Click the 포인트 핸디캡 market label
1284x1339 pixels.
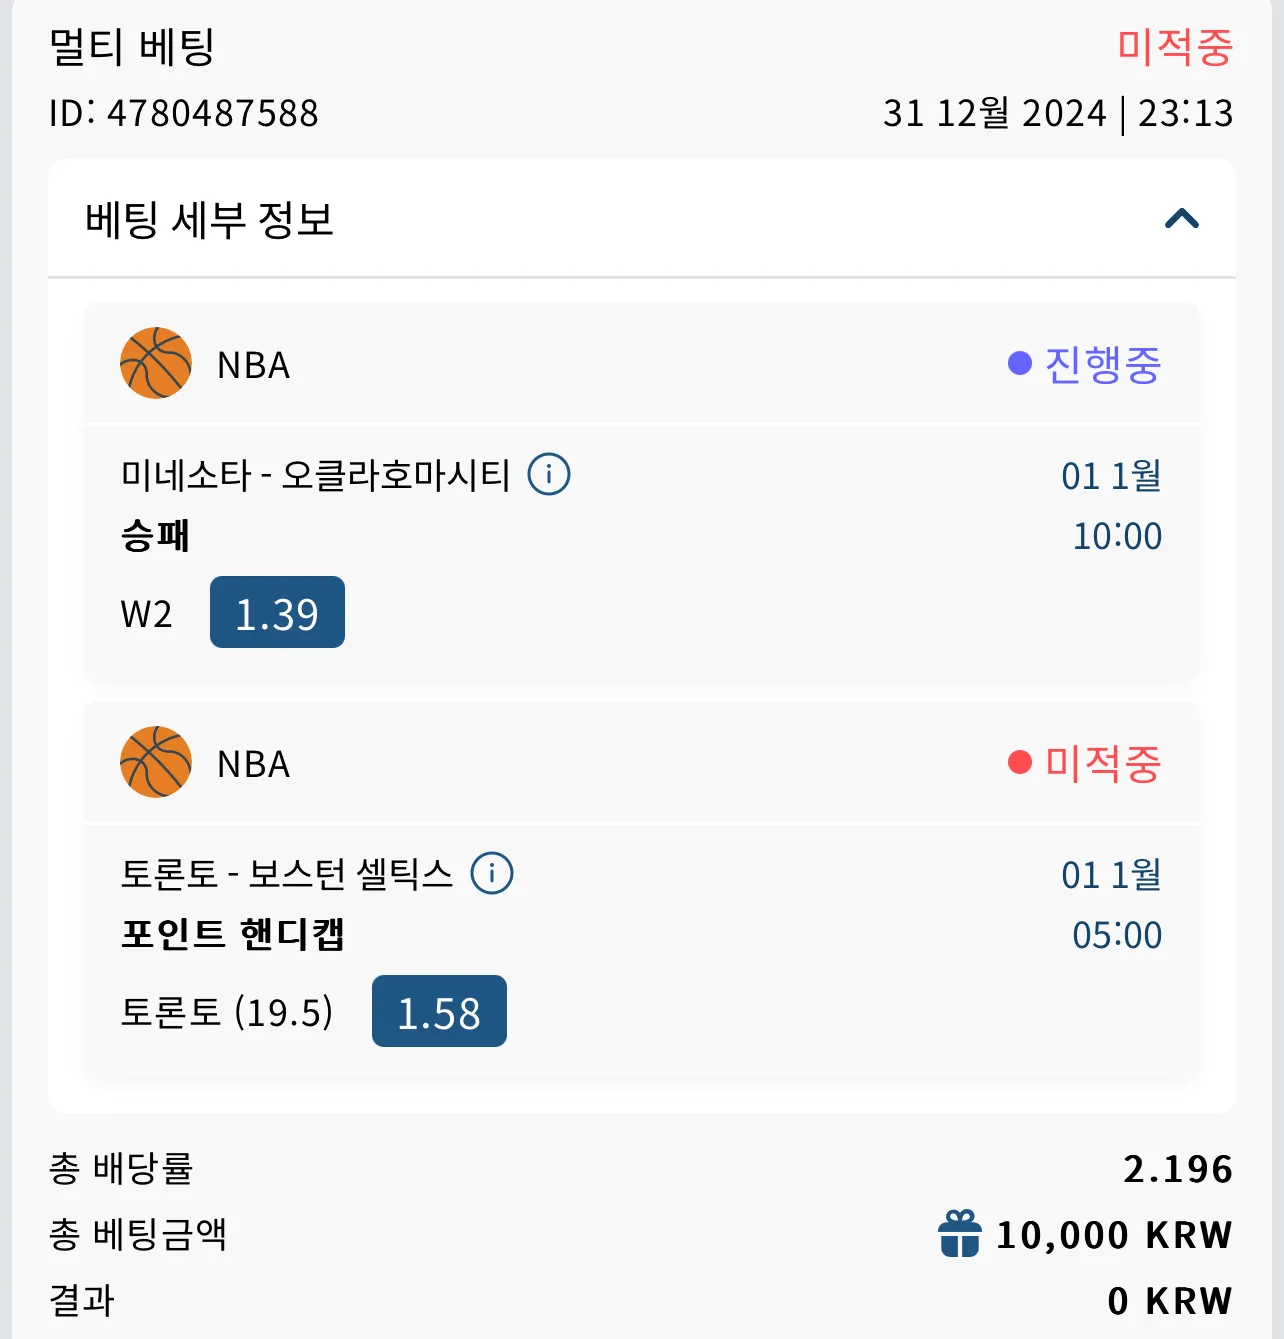point(233,933)
